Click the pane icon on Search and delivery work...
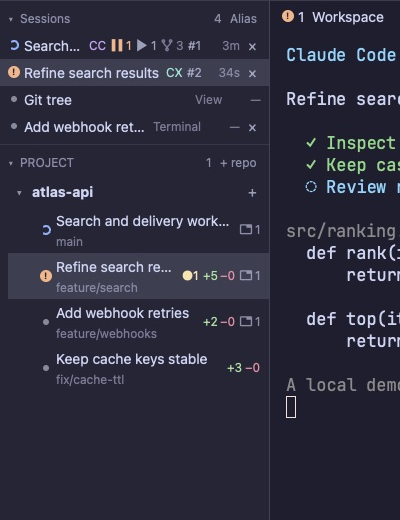 pos(246,229)
